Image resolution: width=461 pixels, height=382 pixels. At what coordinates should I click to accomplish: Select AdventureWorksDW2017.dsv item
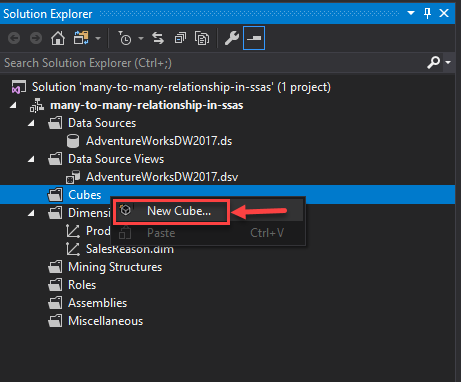tap(162, 177)
